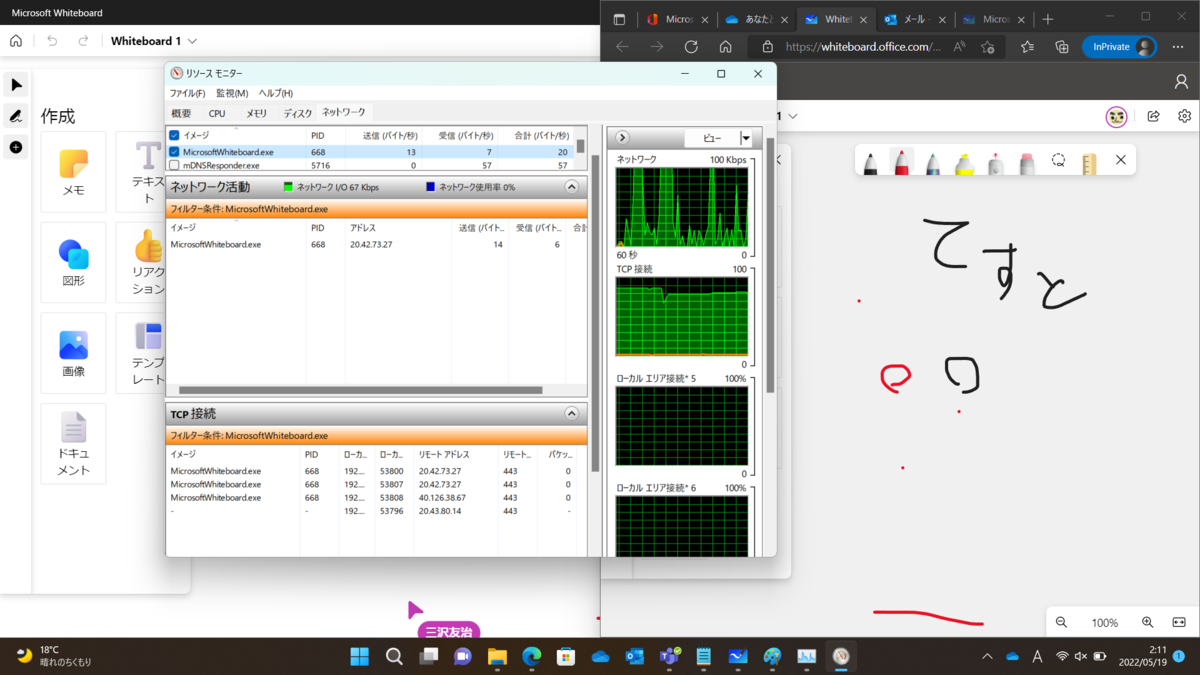
Task: Uncheck the MicrosoftWhiteboard.exe process checkbox
Action: [174, 152]
